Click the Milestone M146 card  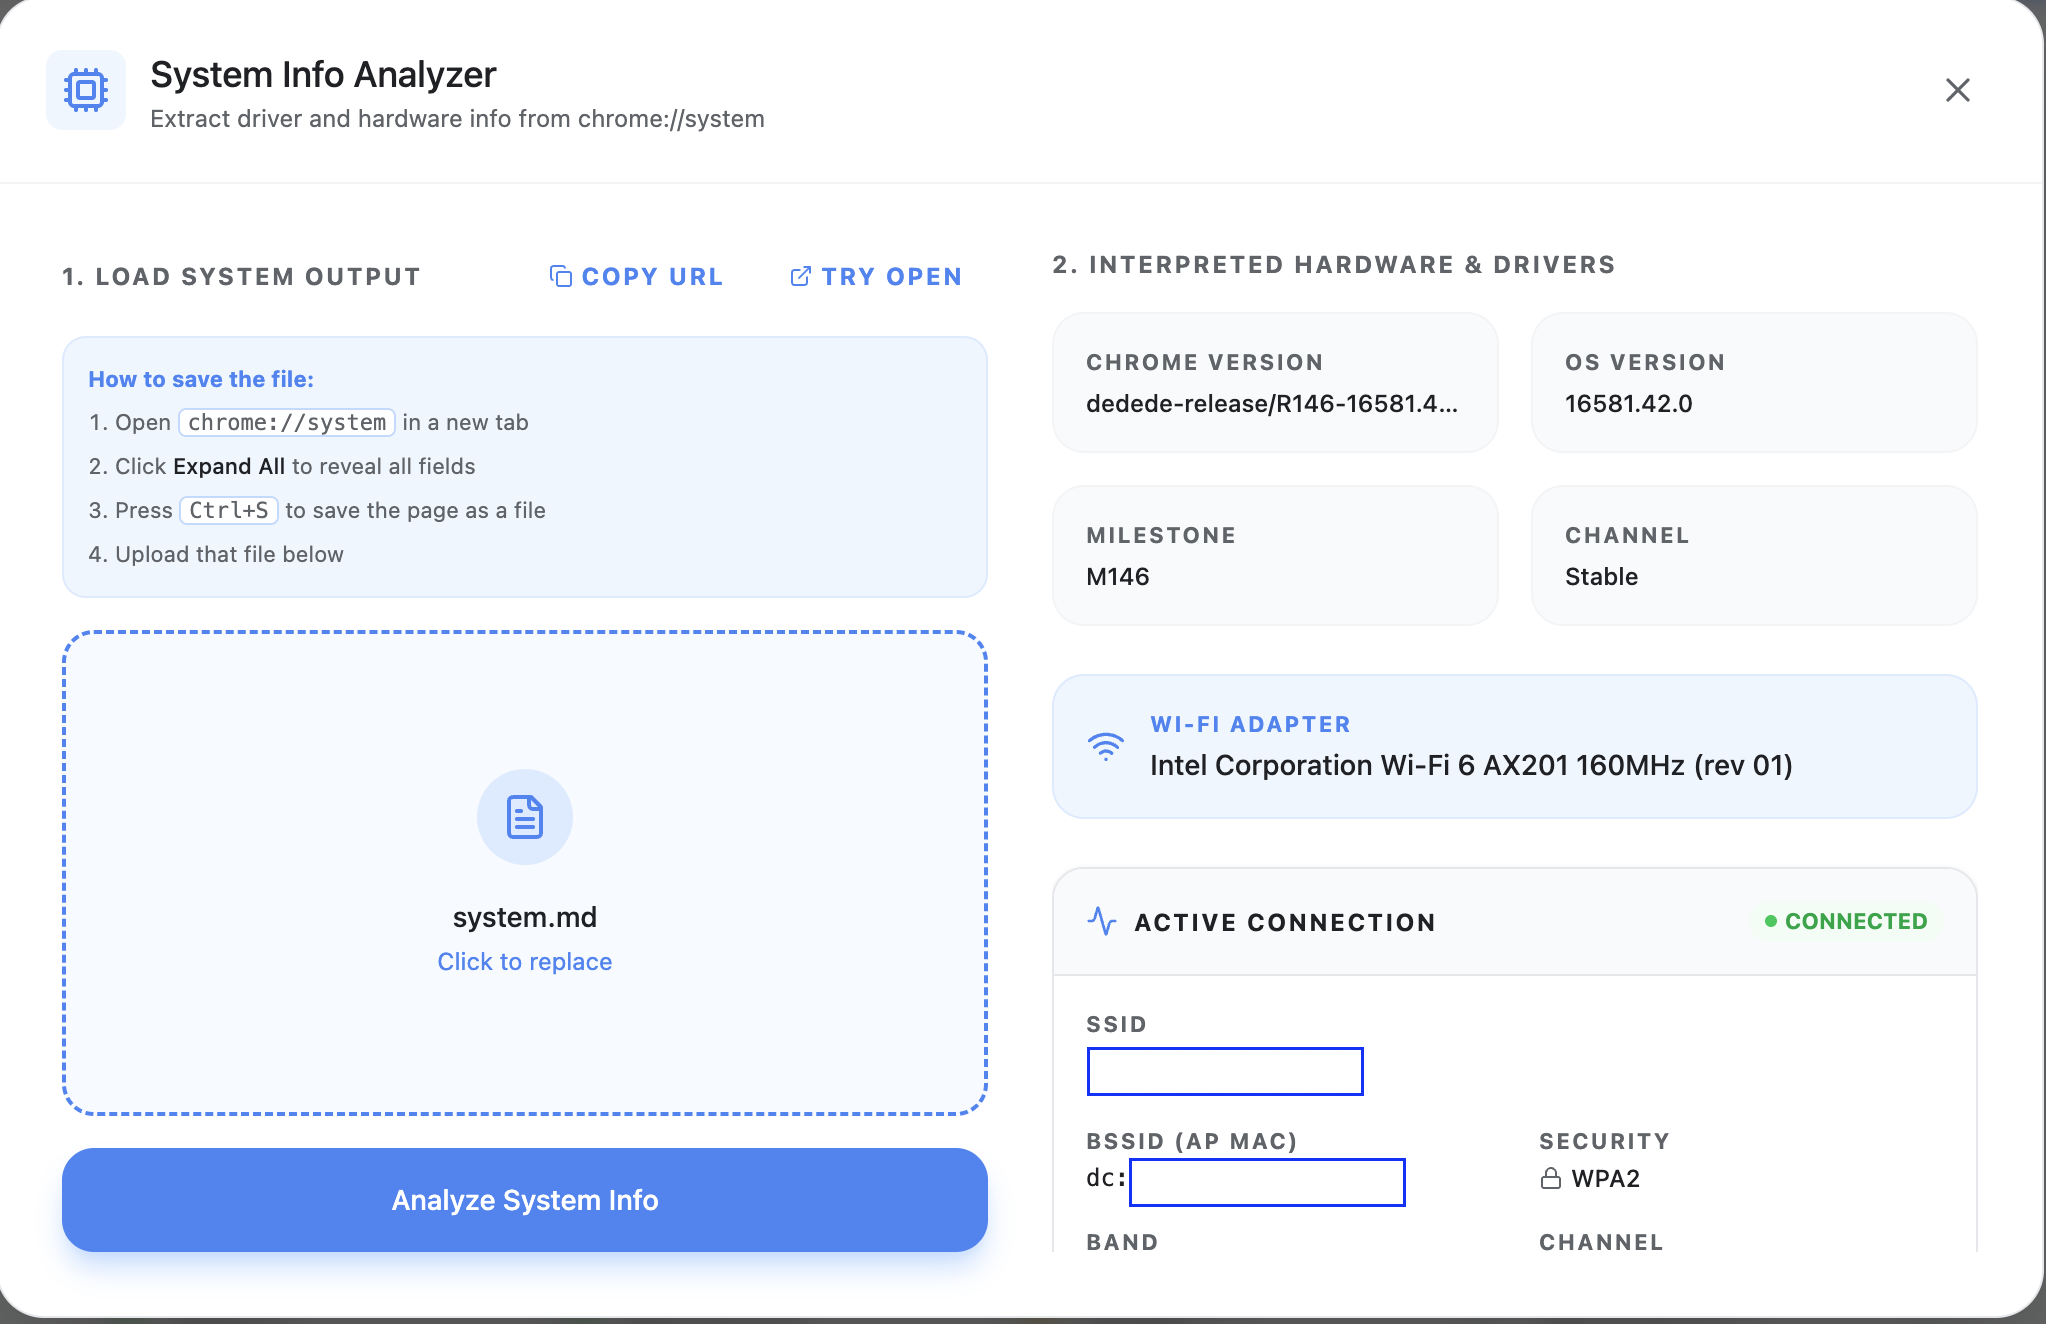coord(1275,556)
